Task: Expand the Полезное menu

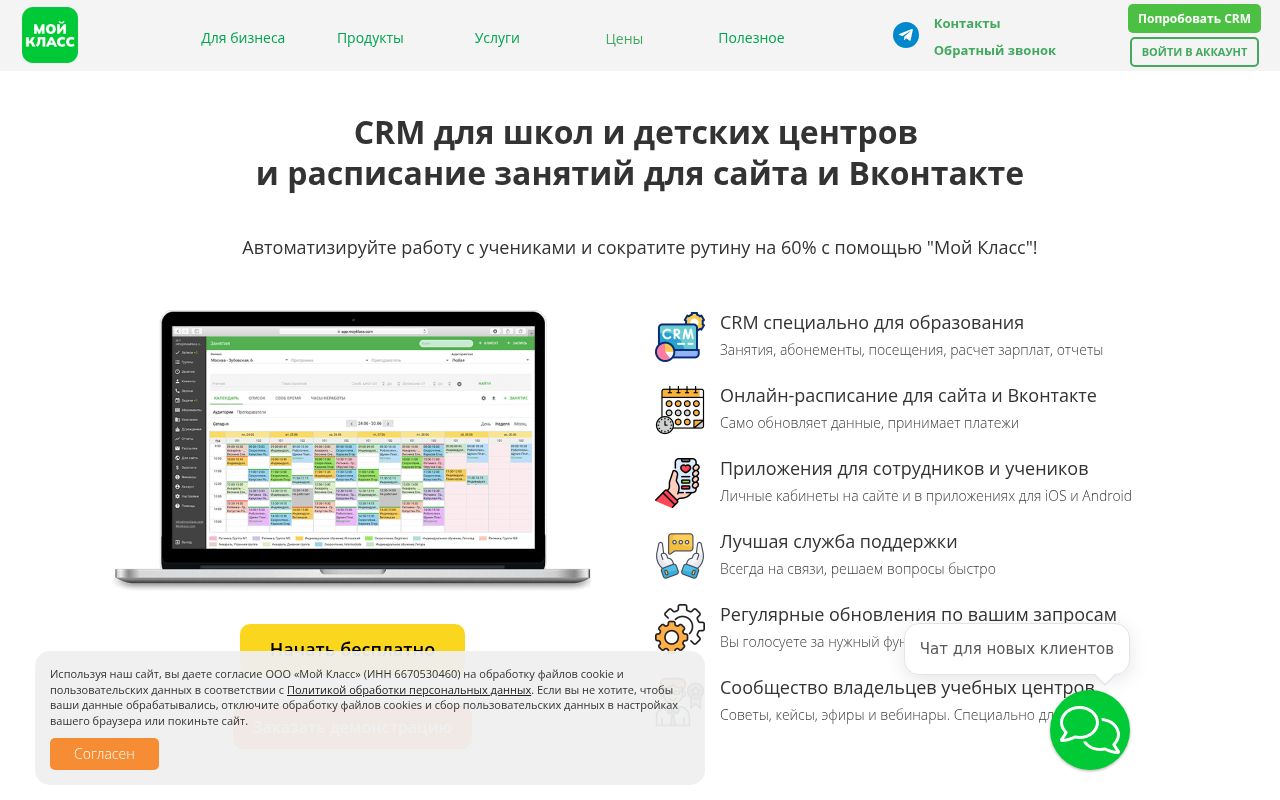Action: point(751,38)
